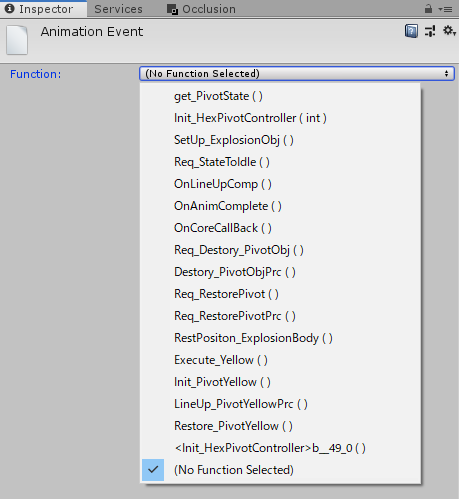Open the component gear settings menu

[449, 31]
